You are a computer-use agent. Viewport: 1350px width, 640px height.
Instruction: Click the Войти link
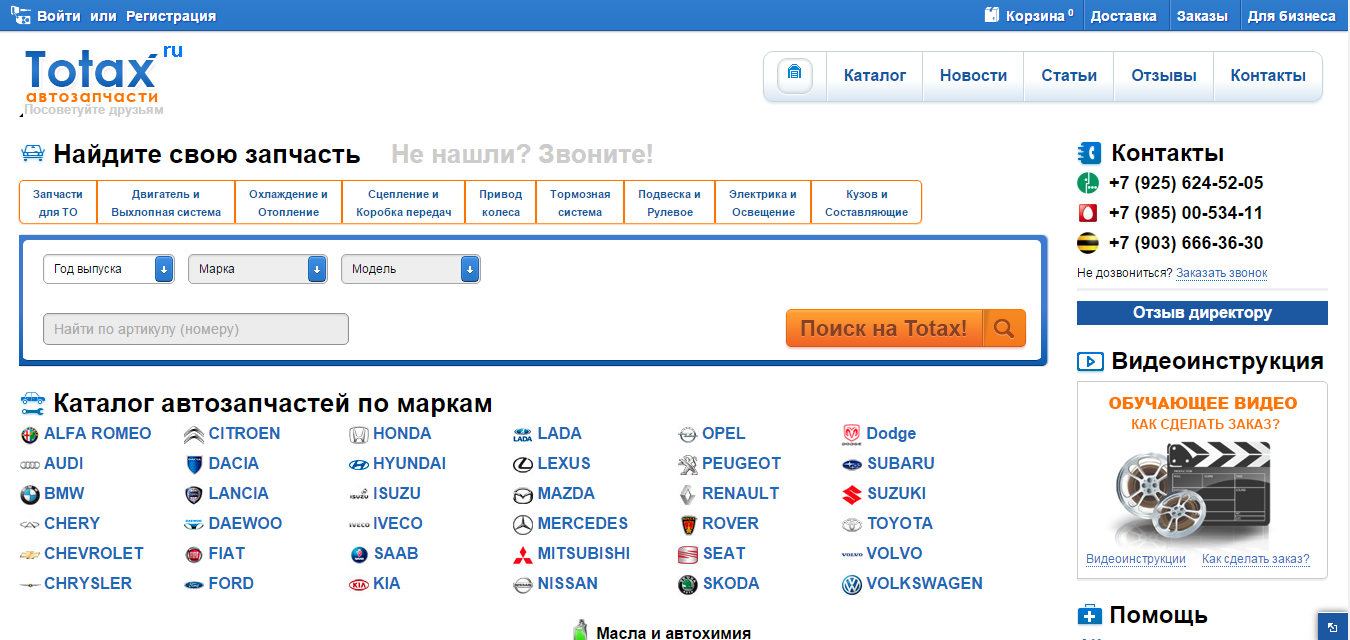tap(59, 16)
